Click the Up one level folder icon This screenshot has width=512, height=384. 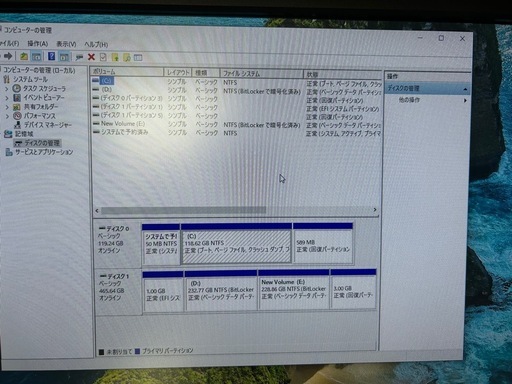coord(24,57)
